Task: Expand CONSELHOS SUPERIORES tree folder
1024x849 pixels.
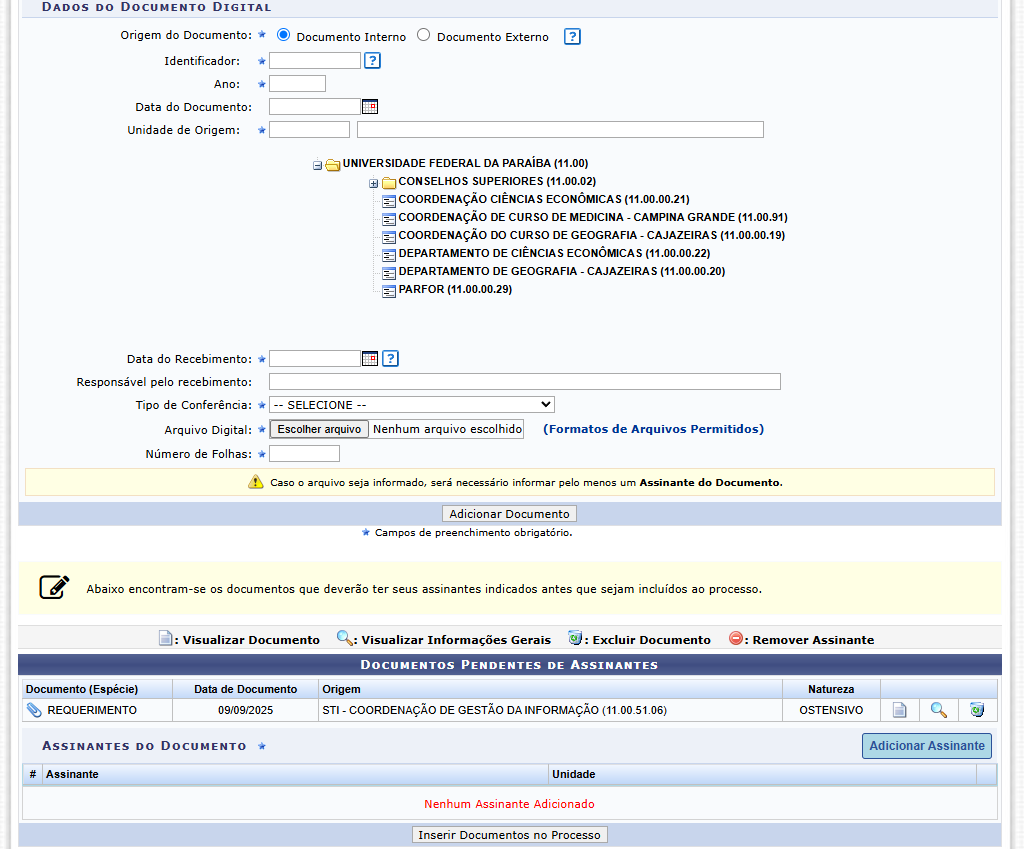Action: coord(374,183)
